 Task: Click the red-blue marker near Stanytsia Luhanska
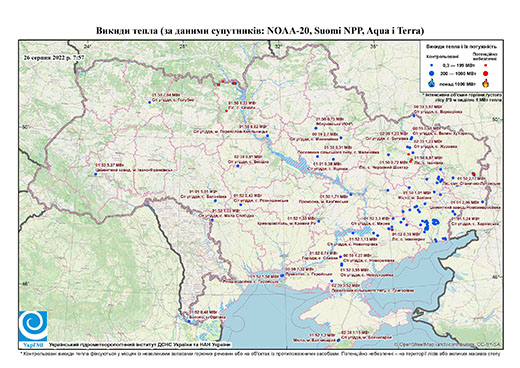pos(473,174)
